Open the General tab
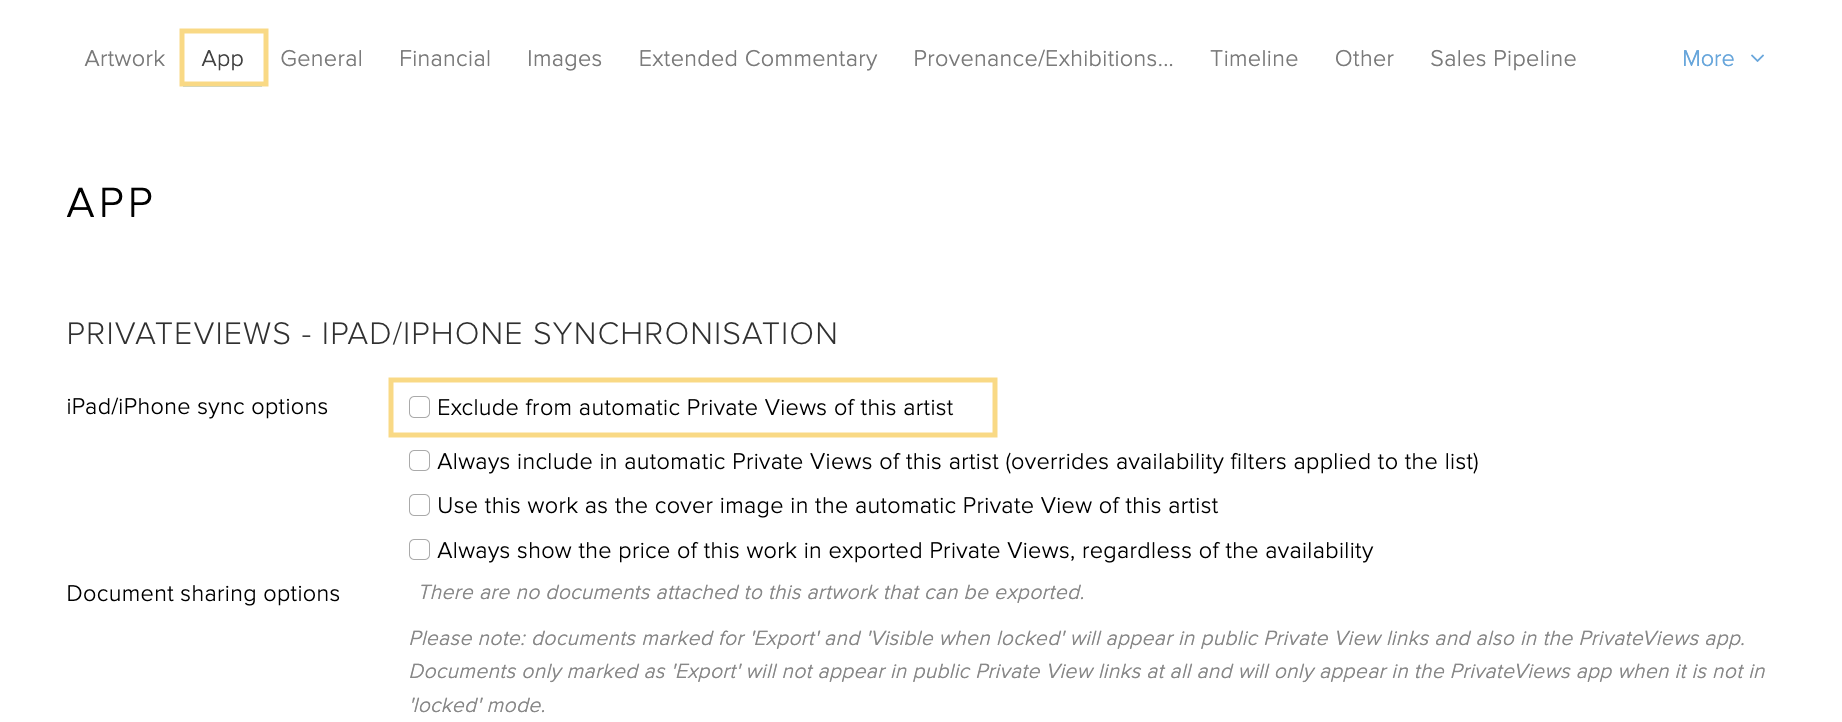This screenshot has width=1842, height=722. (x=321, y=59)
